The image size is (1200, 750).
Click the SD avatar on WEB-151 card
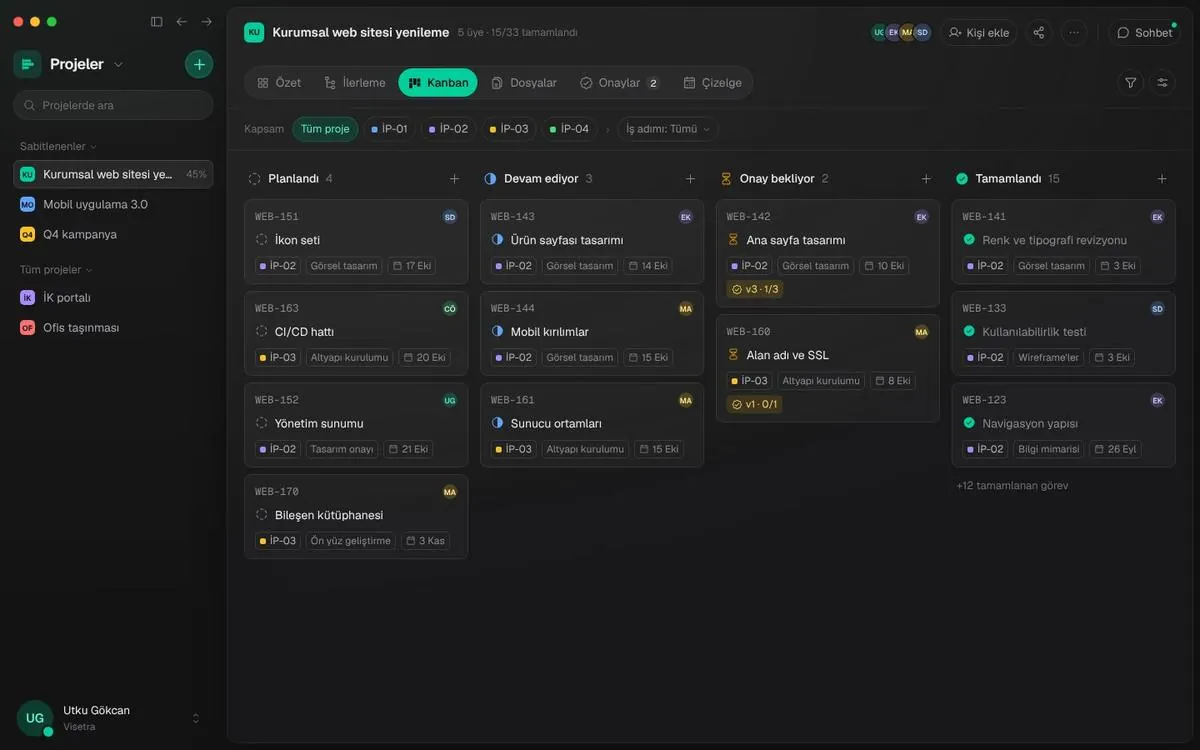450,217
